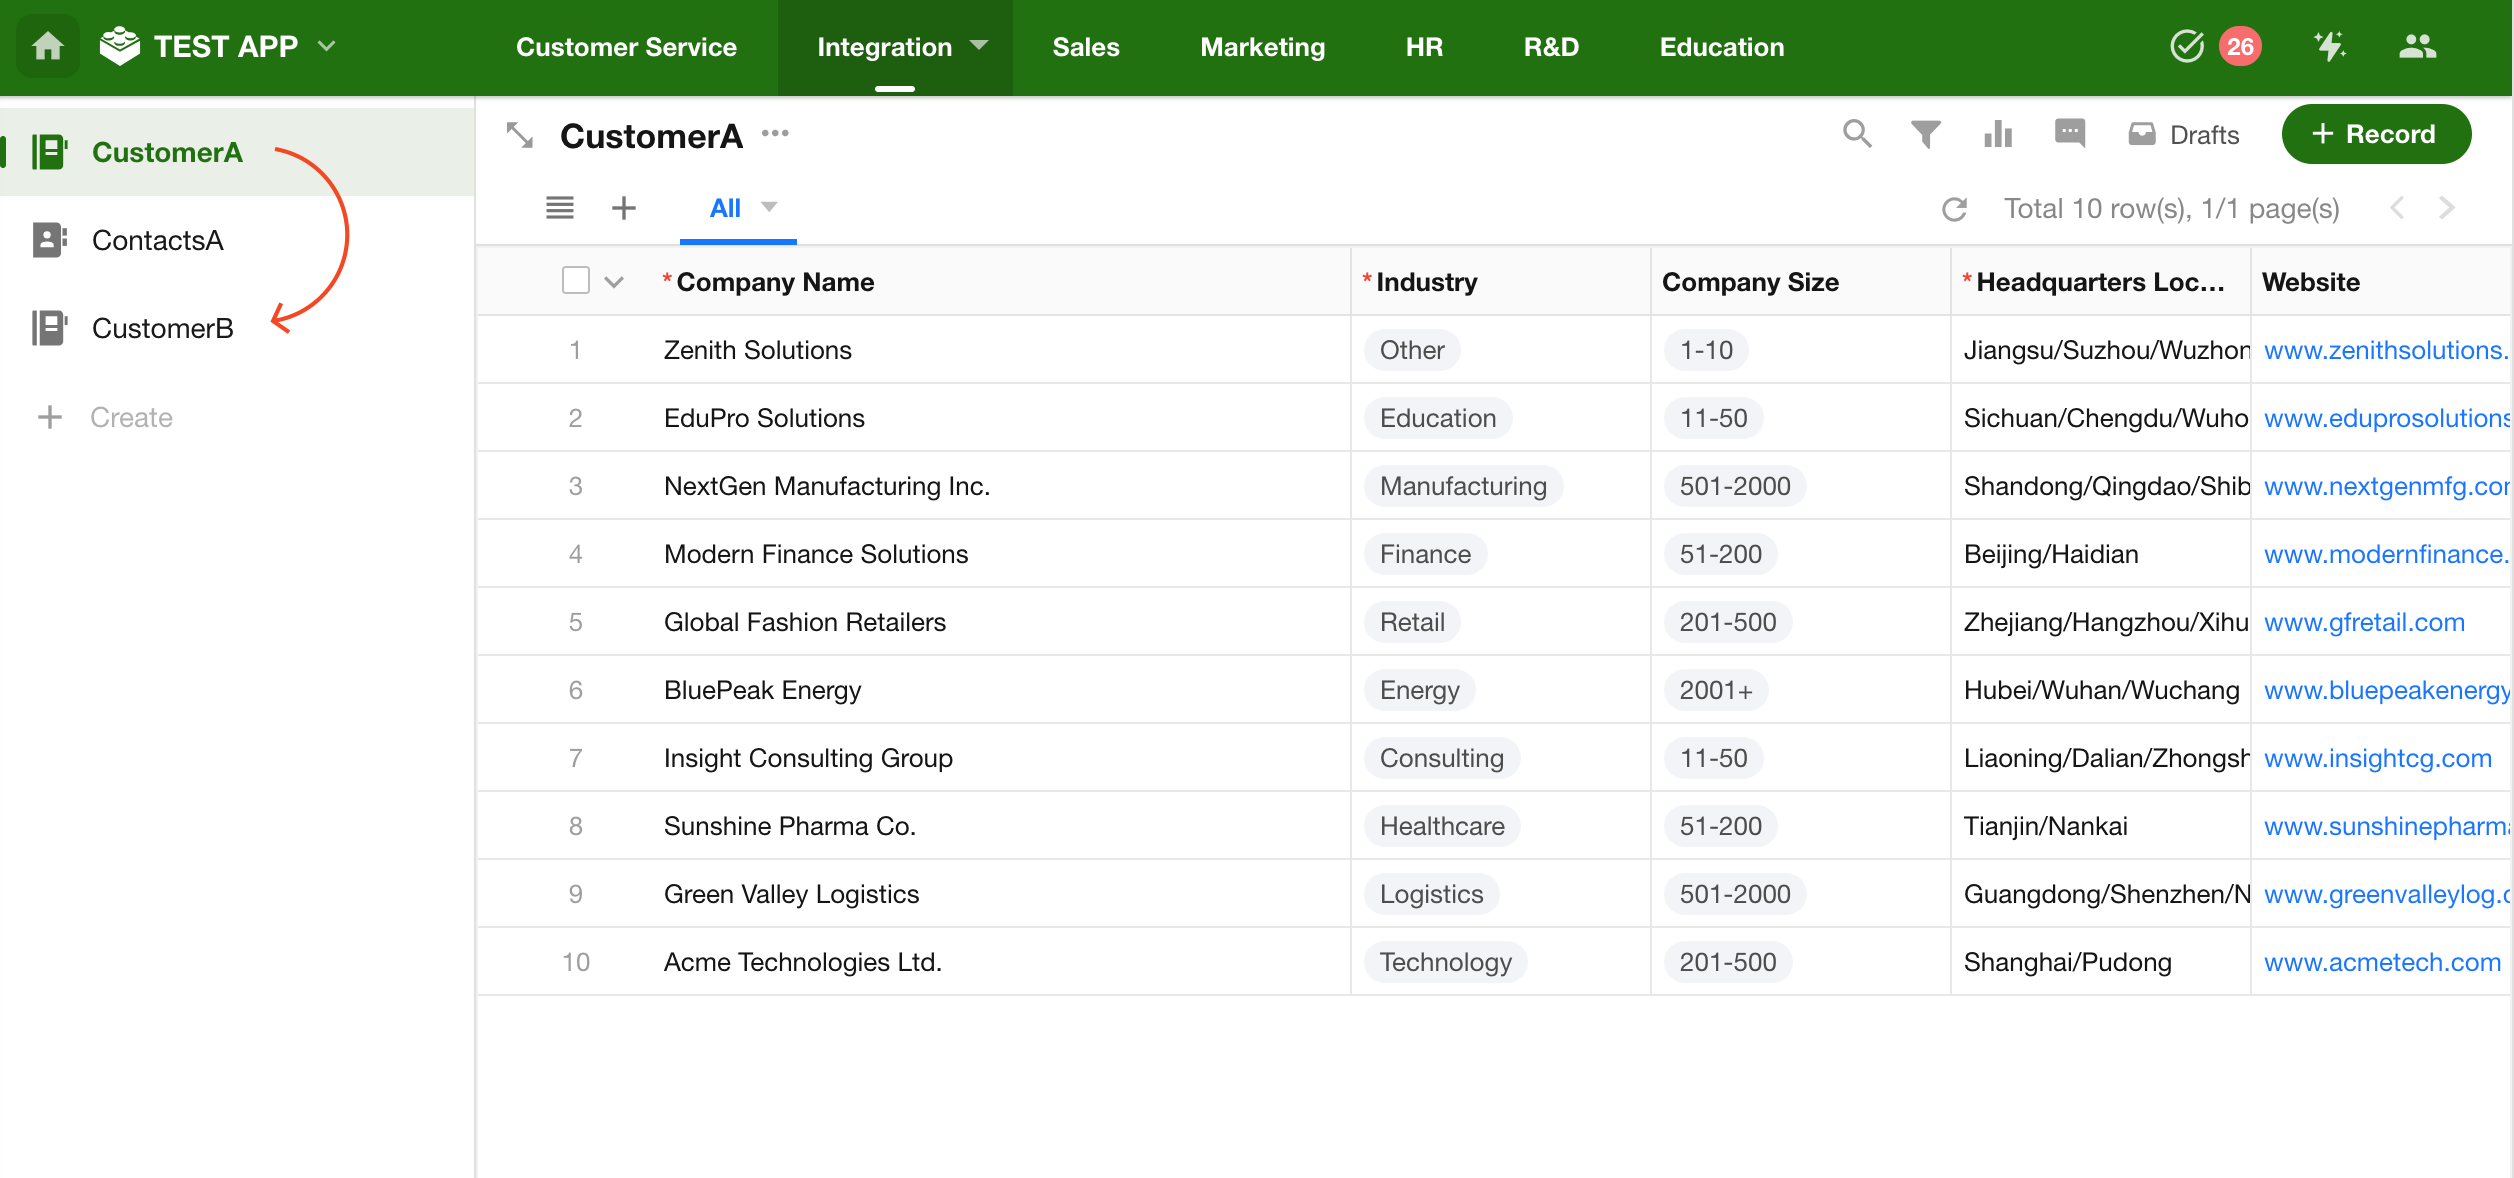Open the lightning bolt automation icon
2514x1178 pixels.
click(x=2329, y=46)
